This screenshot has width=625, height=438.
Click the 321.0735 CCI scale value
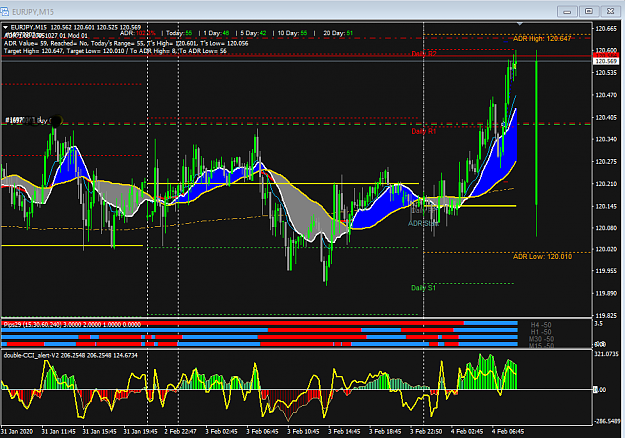606,354
